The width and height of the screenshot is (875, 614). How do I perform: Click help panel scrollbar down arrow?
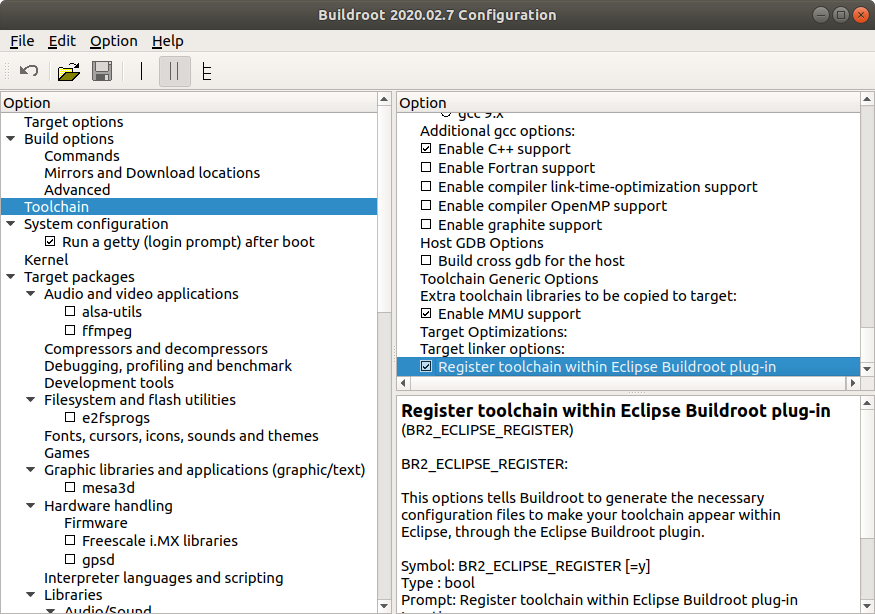point(867,605)
